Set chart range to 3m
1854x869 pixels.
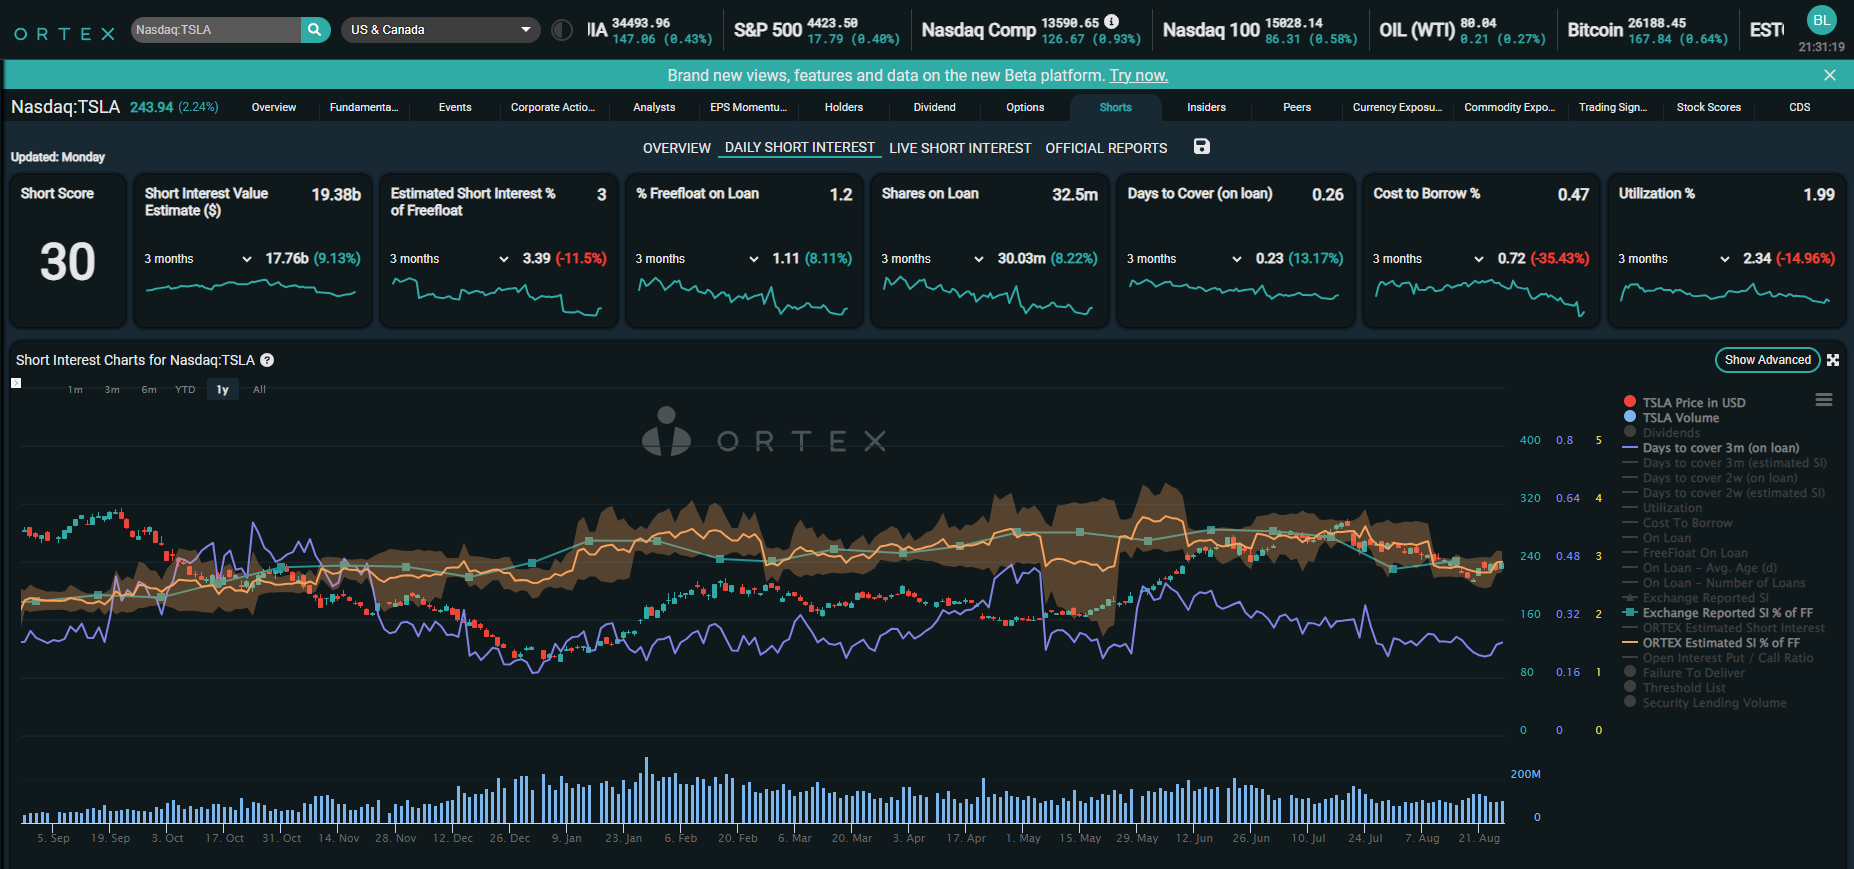point(112,390)
